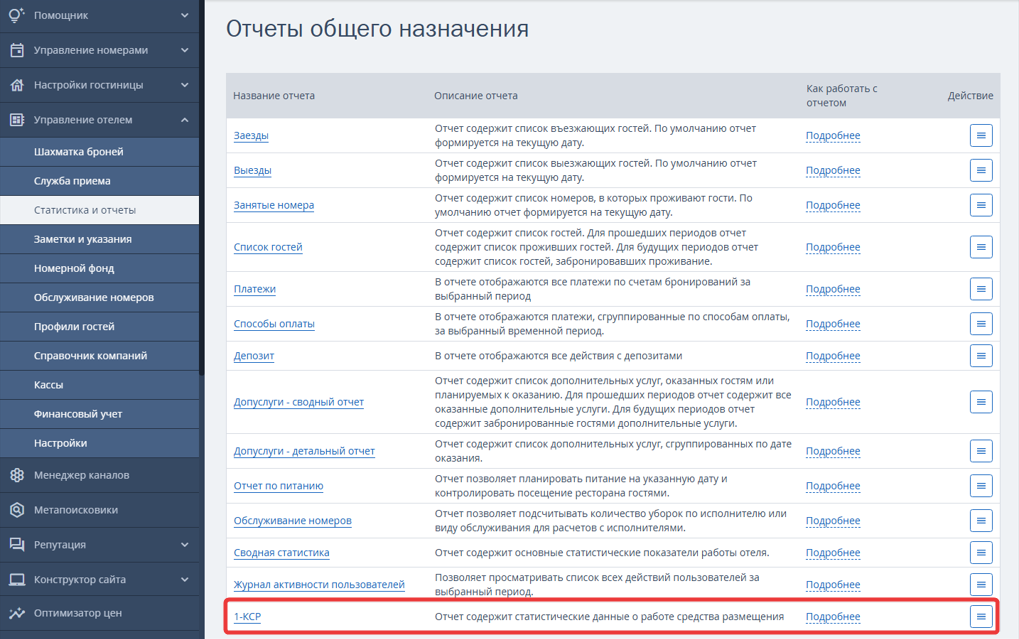Open Профили гостей menu item
1019x639 pixels.
(99, 326)
